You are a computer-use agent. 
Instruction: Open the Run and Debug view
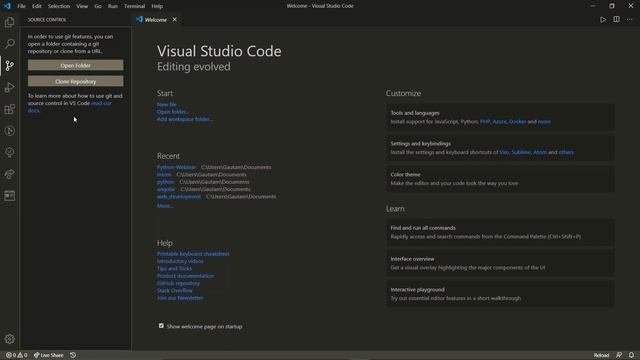click(9, 87)
